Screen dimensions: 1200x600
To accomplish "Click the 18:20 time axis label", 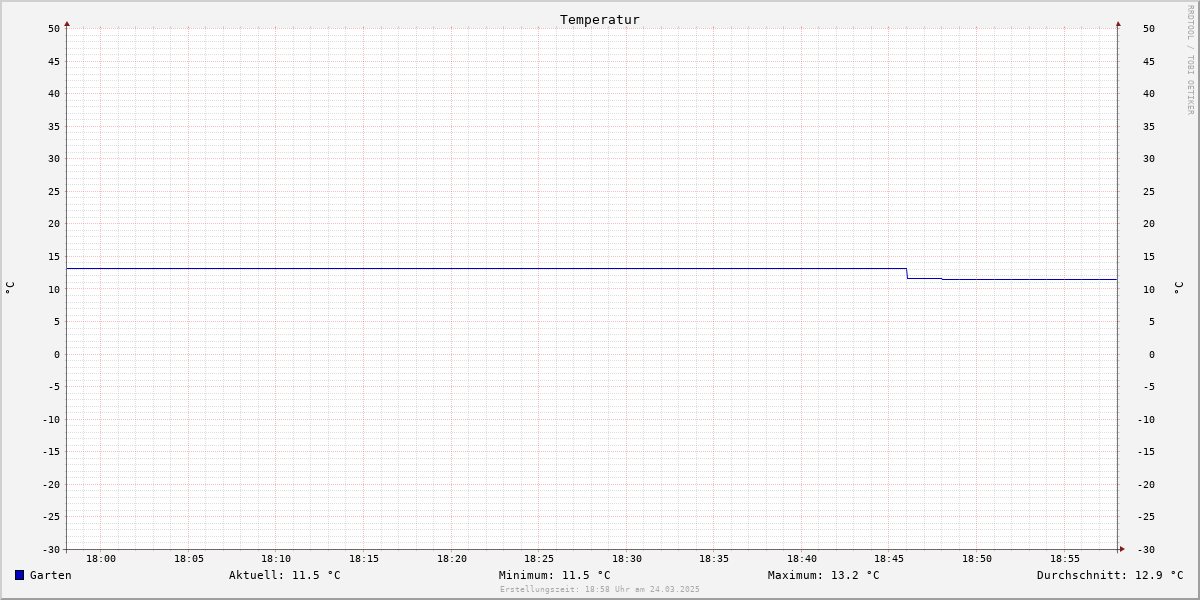I will point(452,558).
